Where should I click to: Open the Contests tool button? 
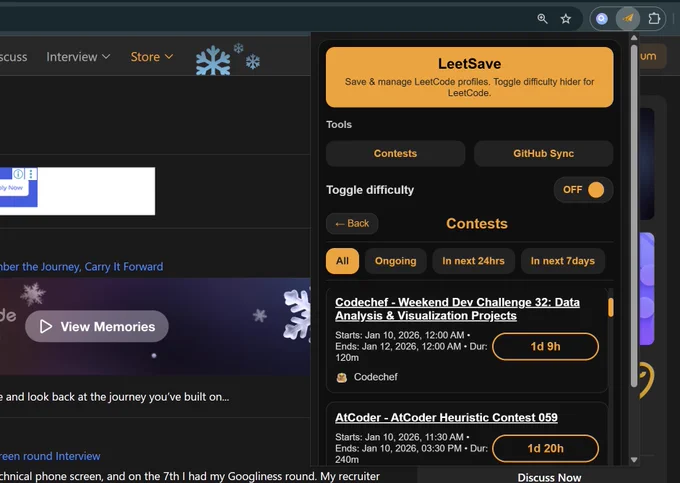tap(396, 153)
